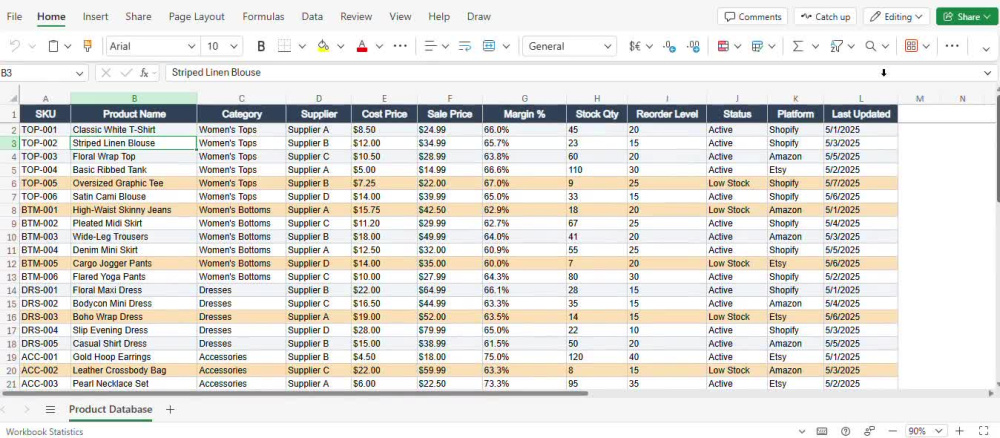Screen dimensions: 1000x438
Task: Switch to Page Layout tab
Action: (x=196, y=17)
